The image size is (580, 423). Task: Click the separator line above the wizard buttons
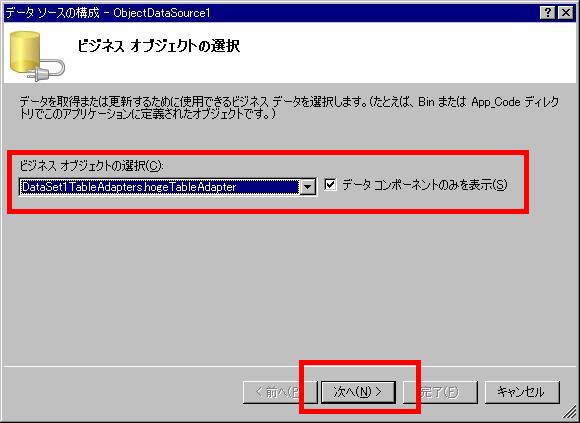pyautogui.click(x=290, y=367)
